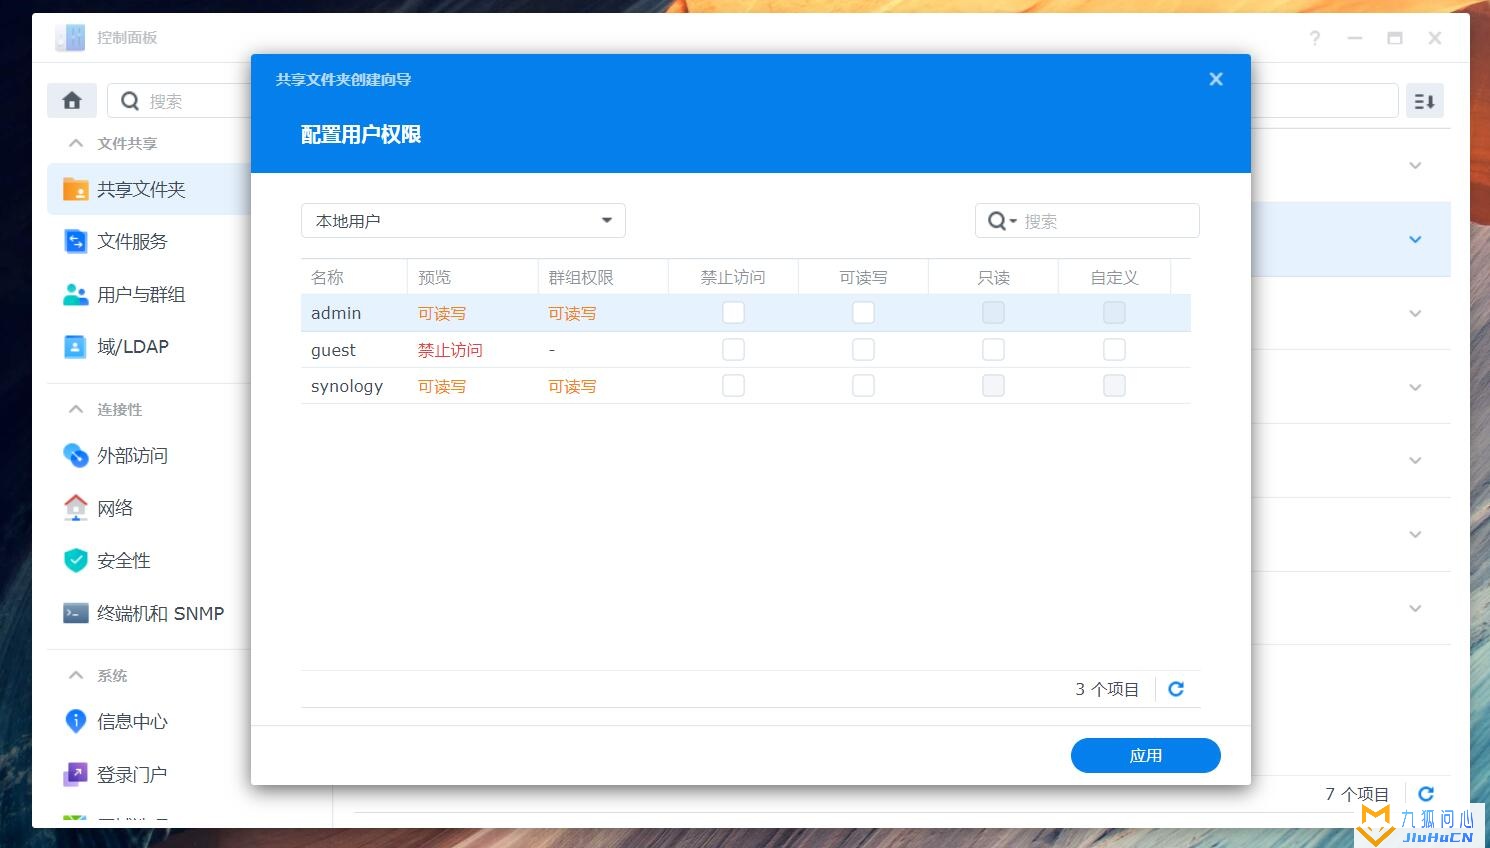1490x848 pixels.
Task: Expand the first shared folder row chevron
Action: click(1415, 165)
